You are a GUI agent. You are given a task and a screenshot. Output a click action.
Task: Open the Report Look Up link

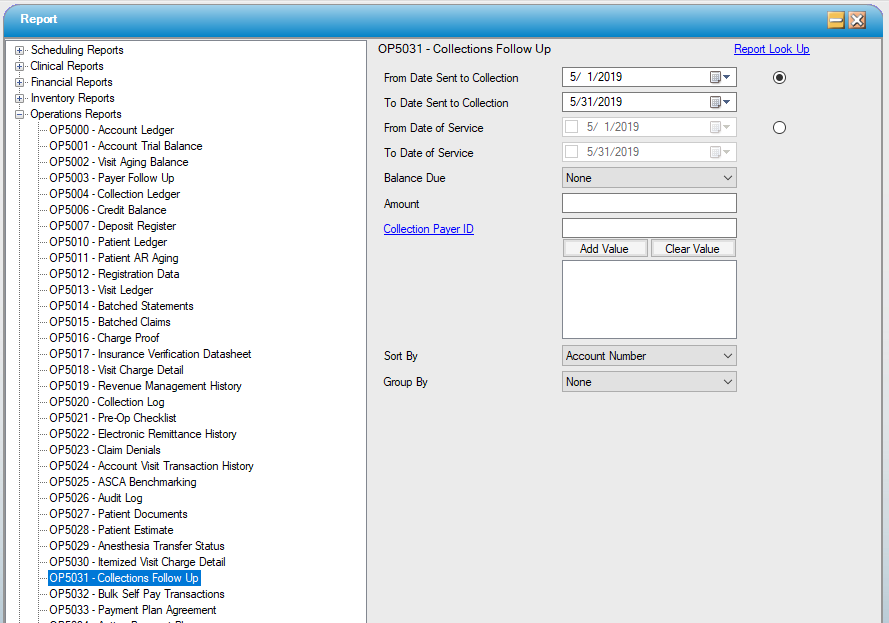771,49
